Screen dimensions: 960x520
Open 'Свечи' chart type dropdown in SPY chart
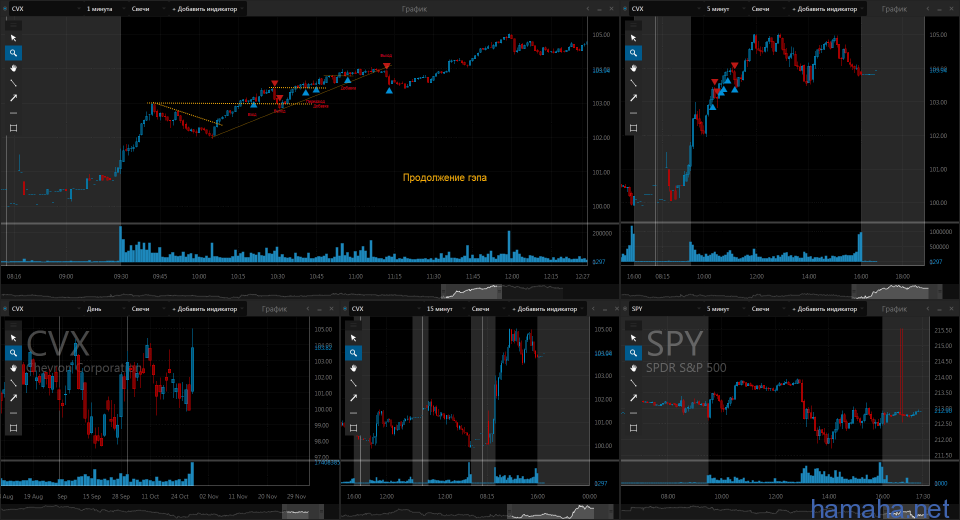pyautogui.click(x=767, y=309)
